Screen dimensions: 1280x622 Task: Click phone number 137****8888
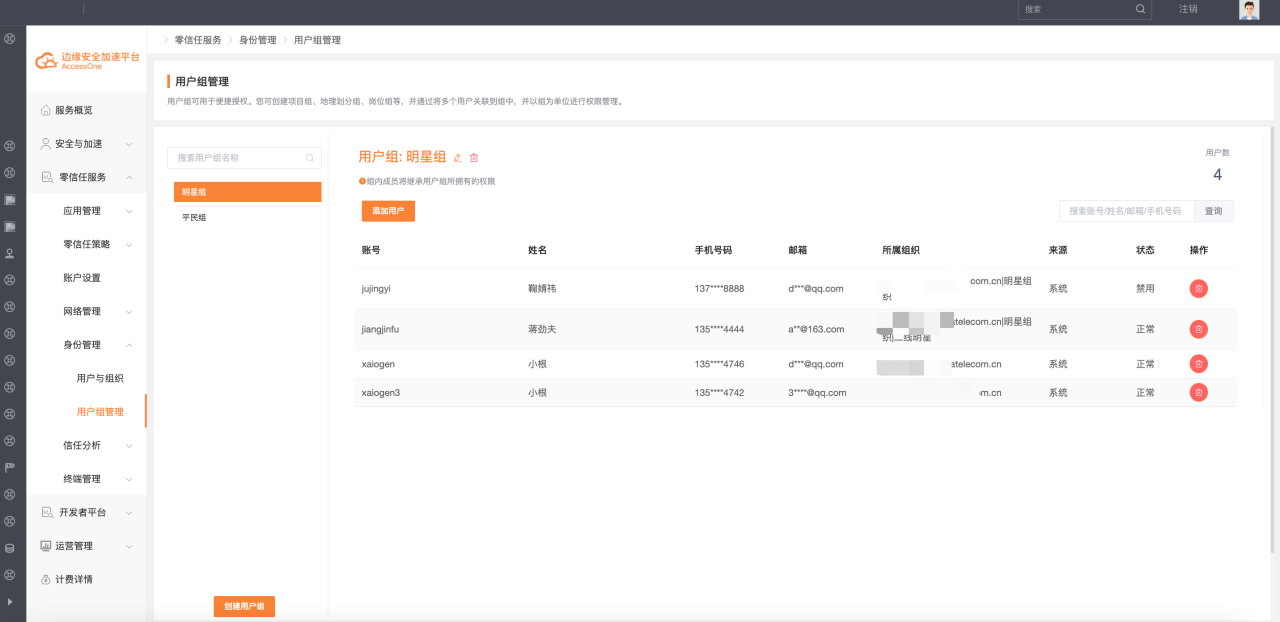pyautogui.click(x=719, y=289)
